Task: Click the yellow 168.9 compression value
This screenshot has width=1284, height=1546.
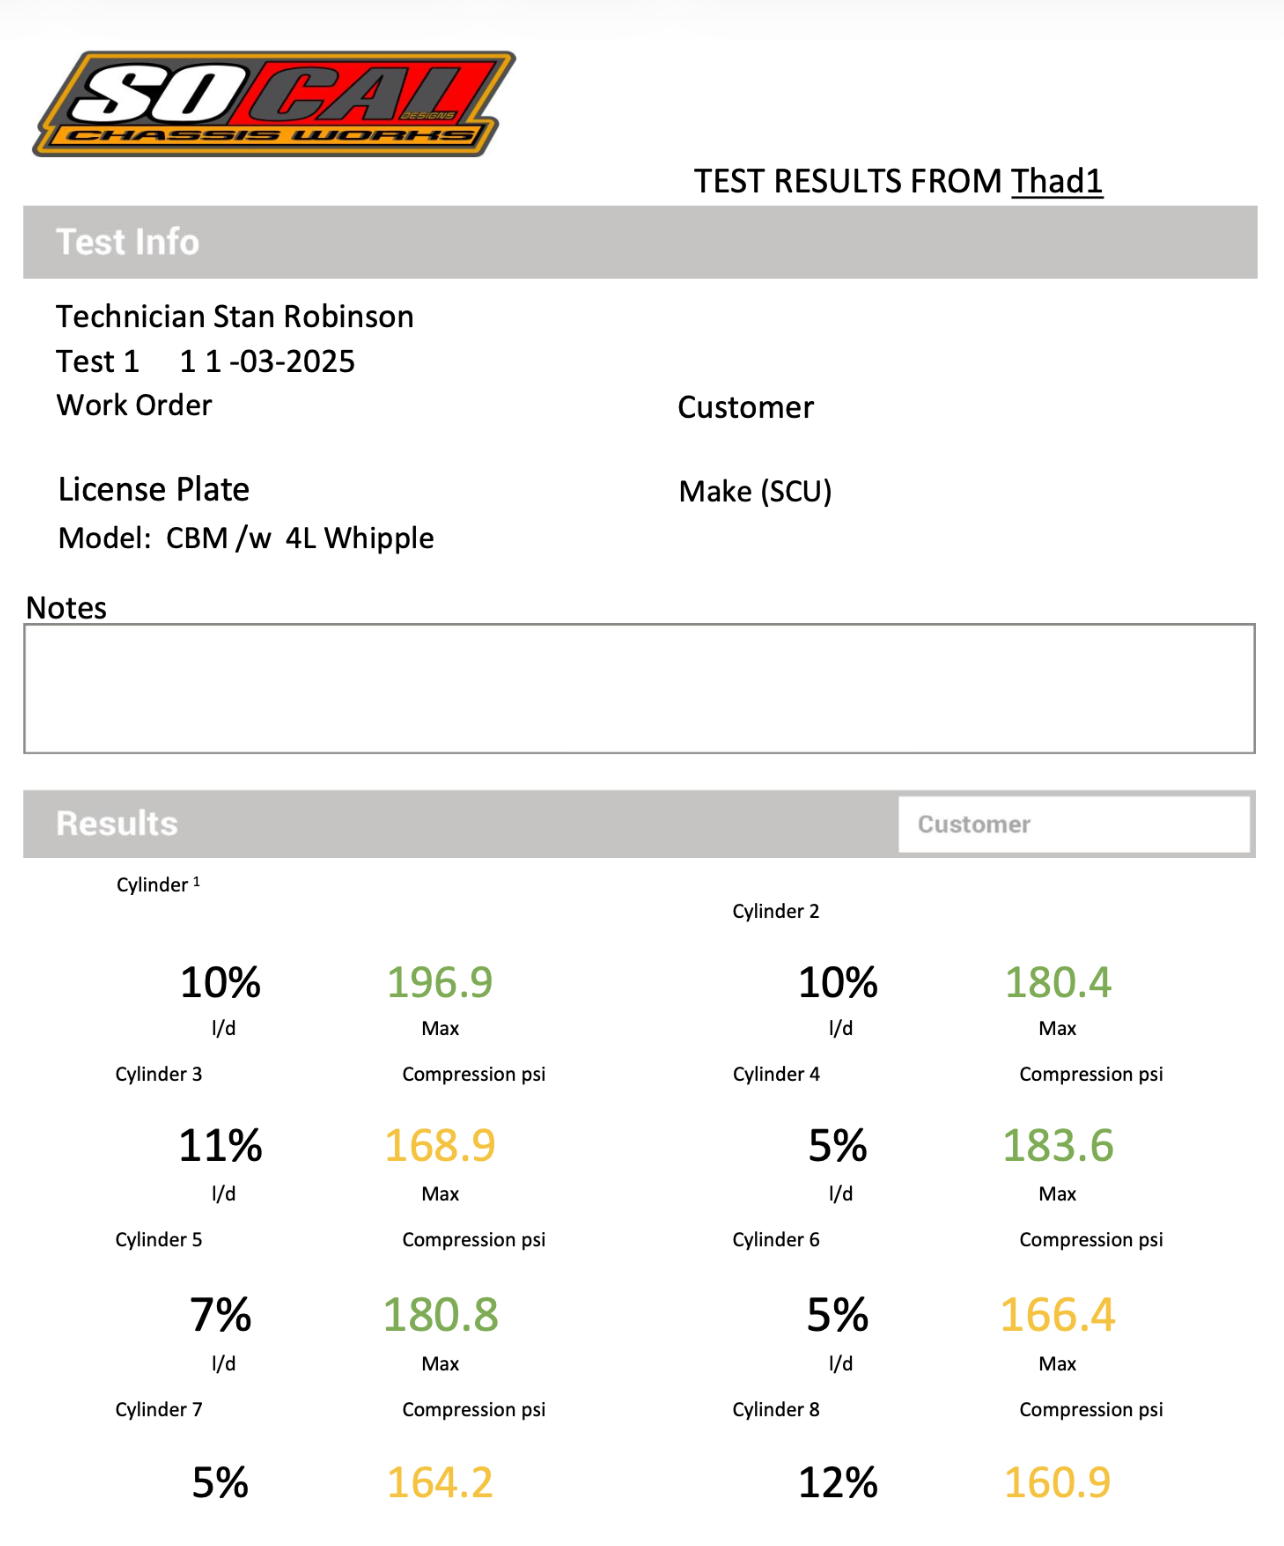Action: [440, 1146]
